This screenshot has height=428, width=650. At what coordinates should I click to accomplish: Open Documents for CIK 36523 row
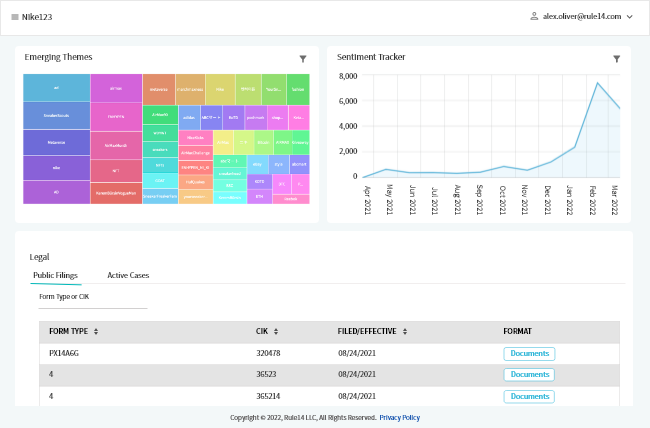pyautogui.click(x=529, y=375)
